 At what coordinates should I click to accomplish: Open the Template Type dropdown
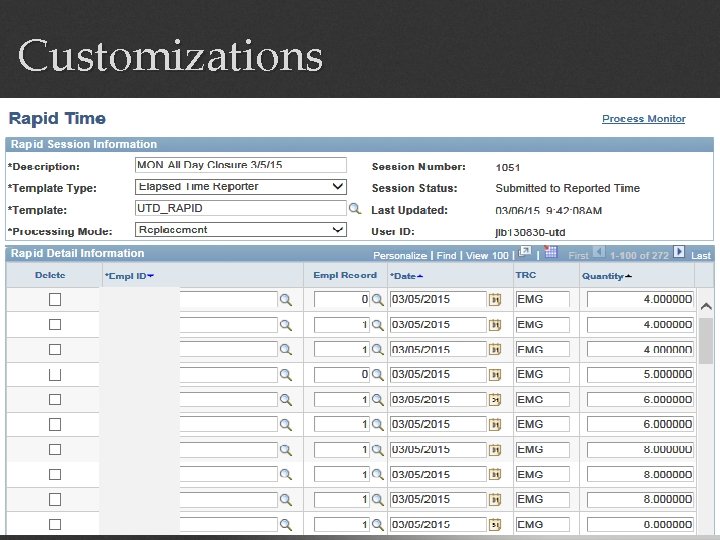pyautogui.click(x=241, y=187)
